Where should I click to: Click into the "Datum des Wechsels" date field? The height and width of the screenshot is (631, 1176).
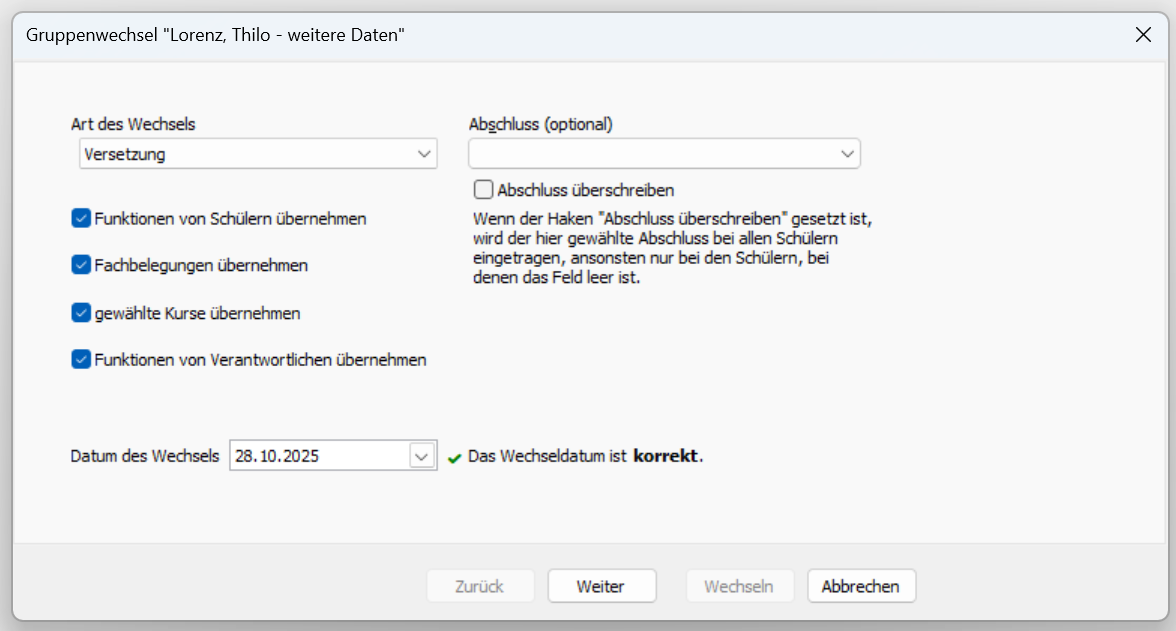pos(318,456)
